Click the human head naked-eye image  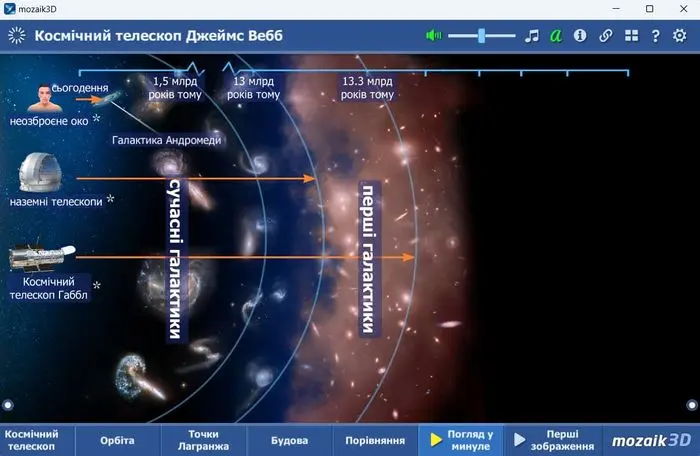tap(44, 98)
